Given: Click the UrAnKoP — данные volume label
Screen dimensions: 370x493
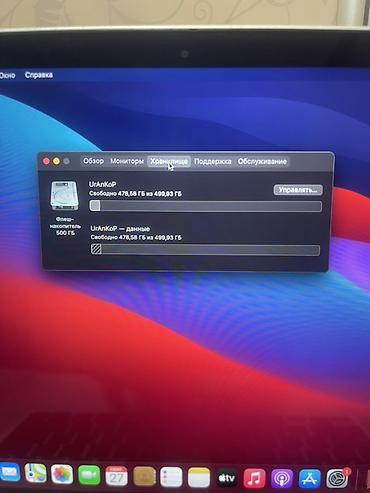Looking at the screenshot, I should (120, 228).
